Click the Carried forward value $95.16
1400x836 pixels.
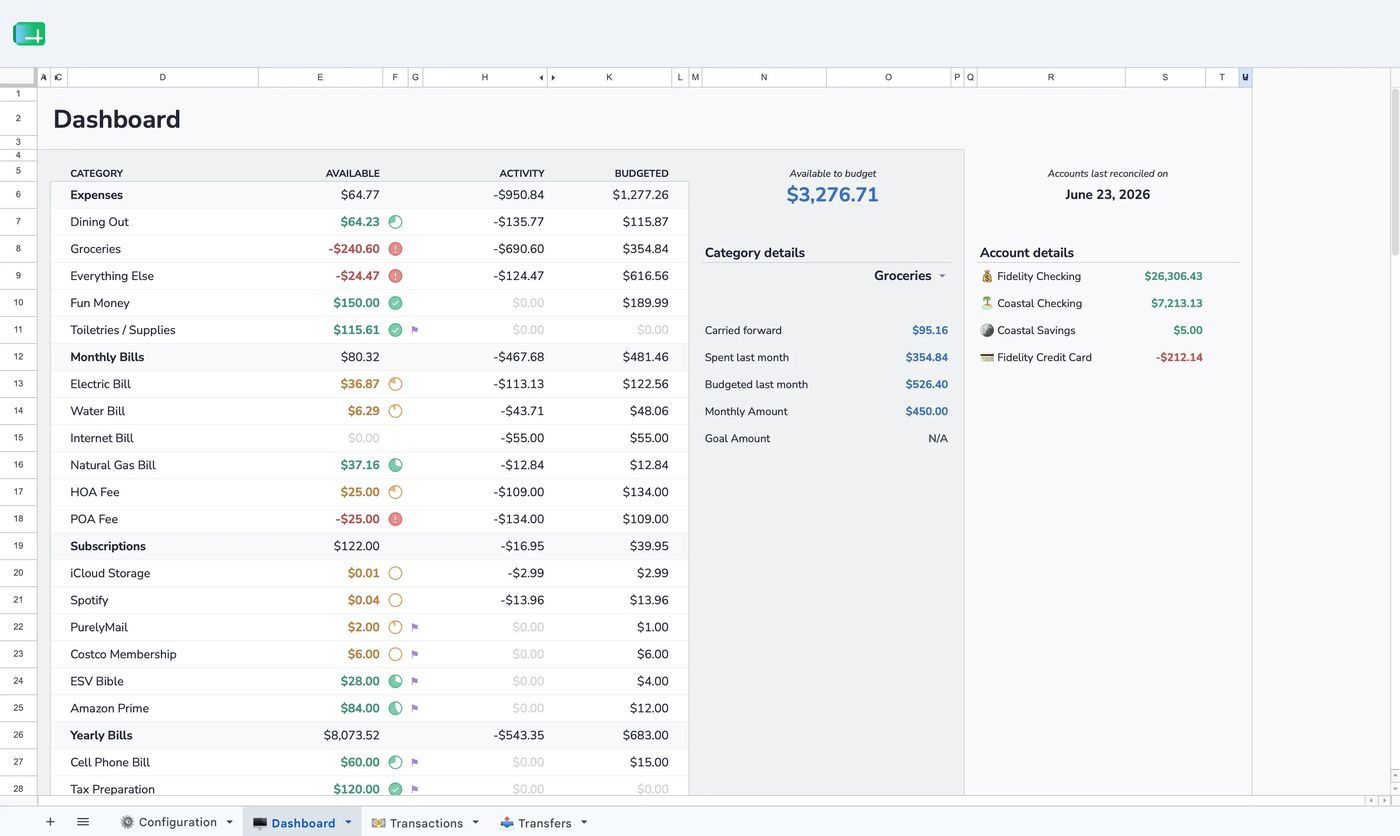[x=930, y=330]
